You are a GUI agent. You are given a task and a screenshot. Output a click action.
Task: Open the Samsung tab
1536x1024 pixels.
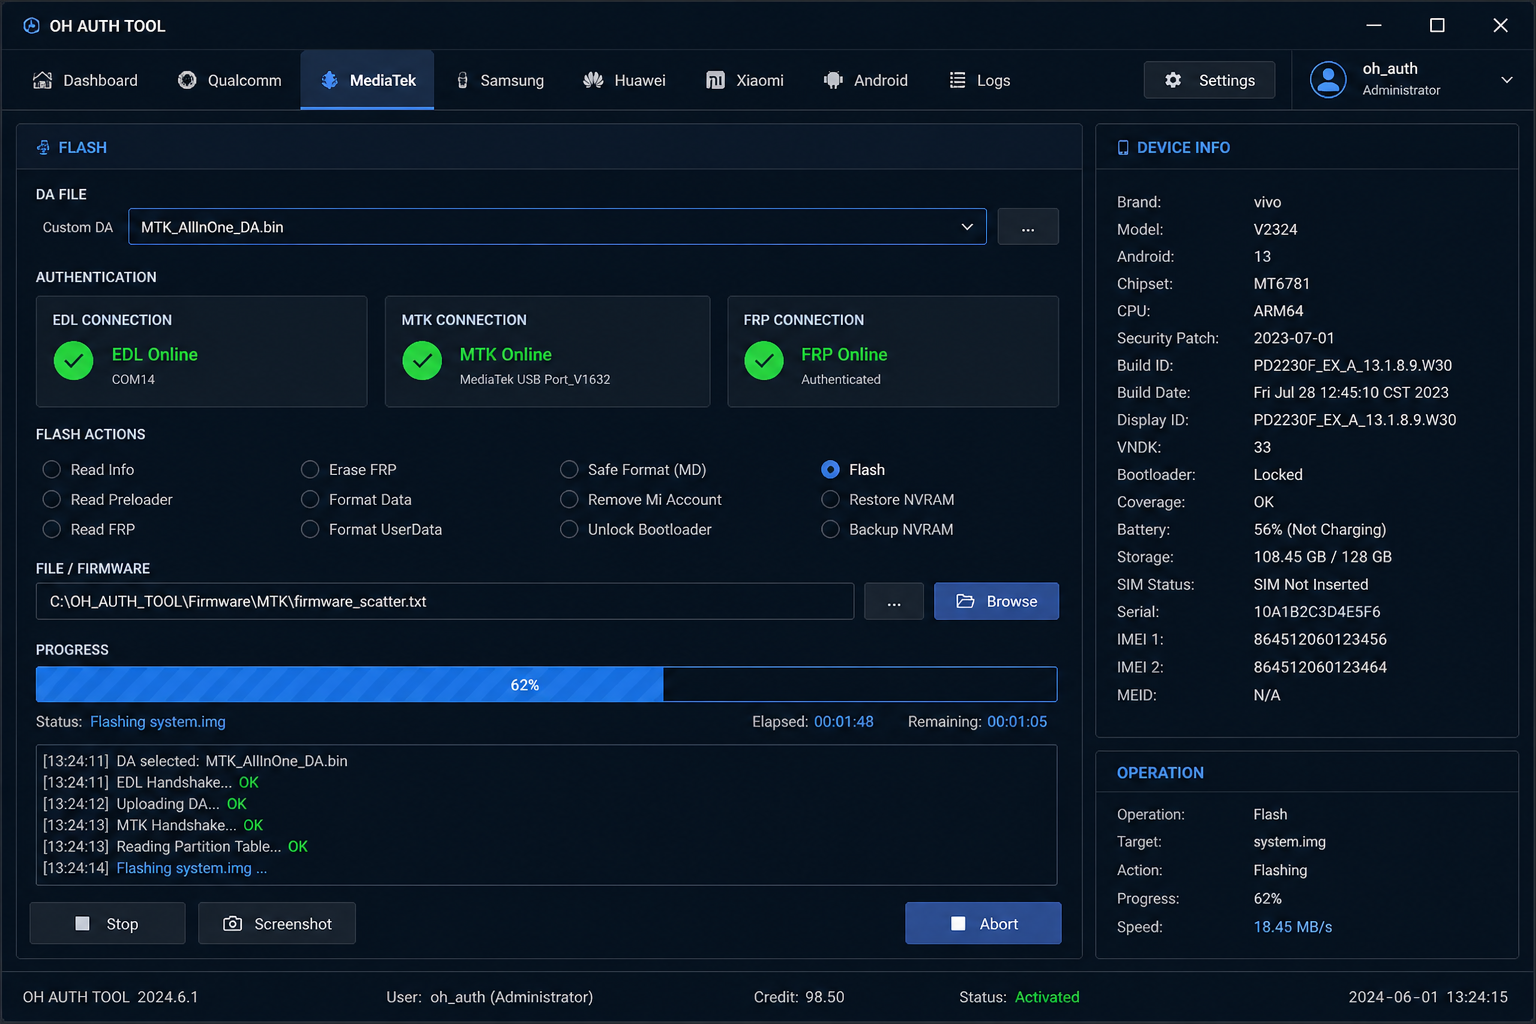click(x=500, y=80)
